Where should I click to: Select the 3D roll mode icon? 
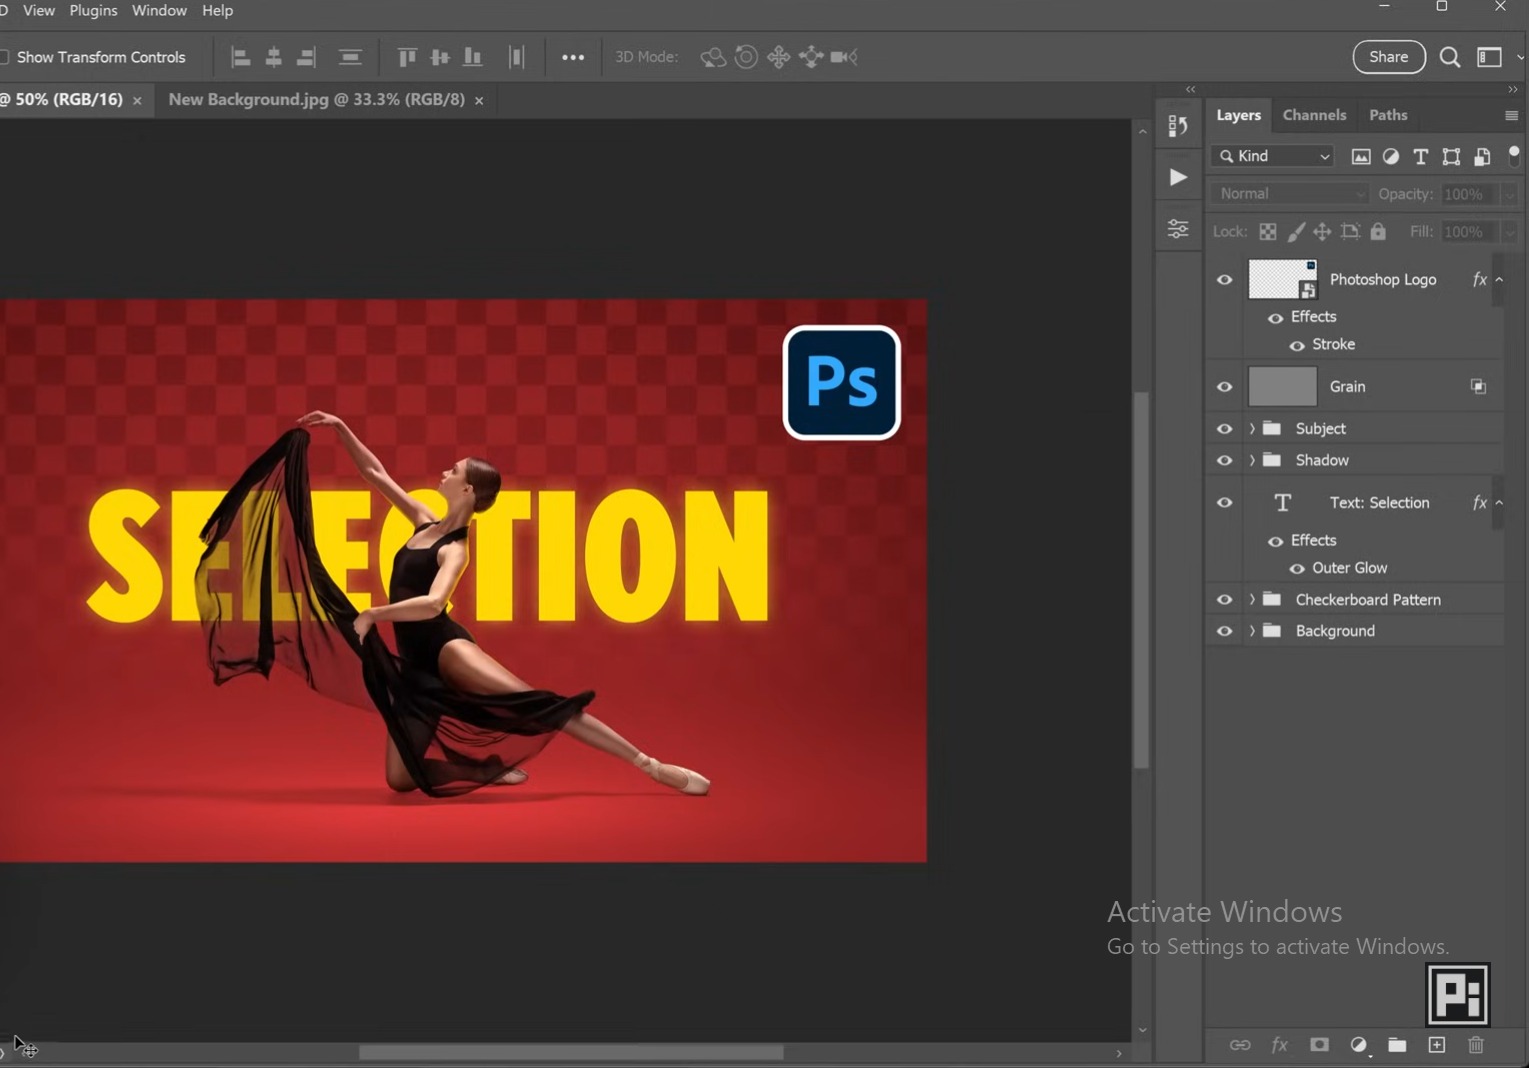click(746, 57)
